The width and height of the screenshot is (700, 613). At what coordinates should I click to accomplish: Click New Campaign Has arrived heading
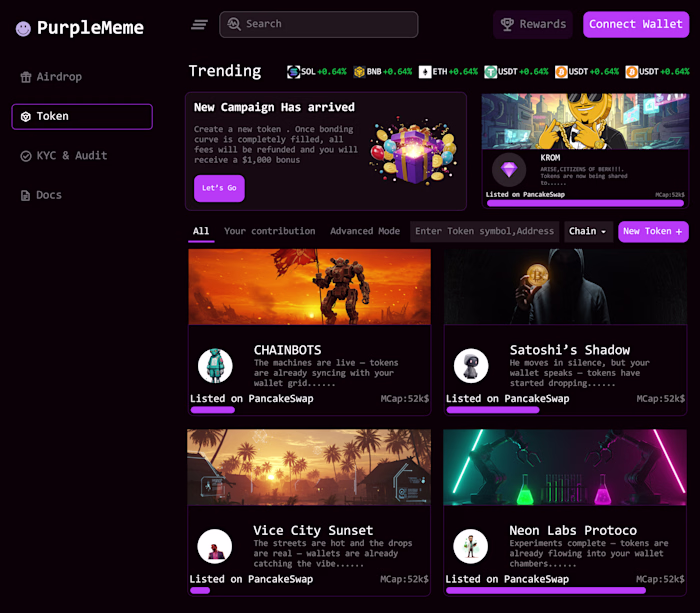(274, 107)
